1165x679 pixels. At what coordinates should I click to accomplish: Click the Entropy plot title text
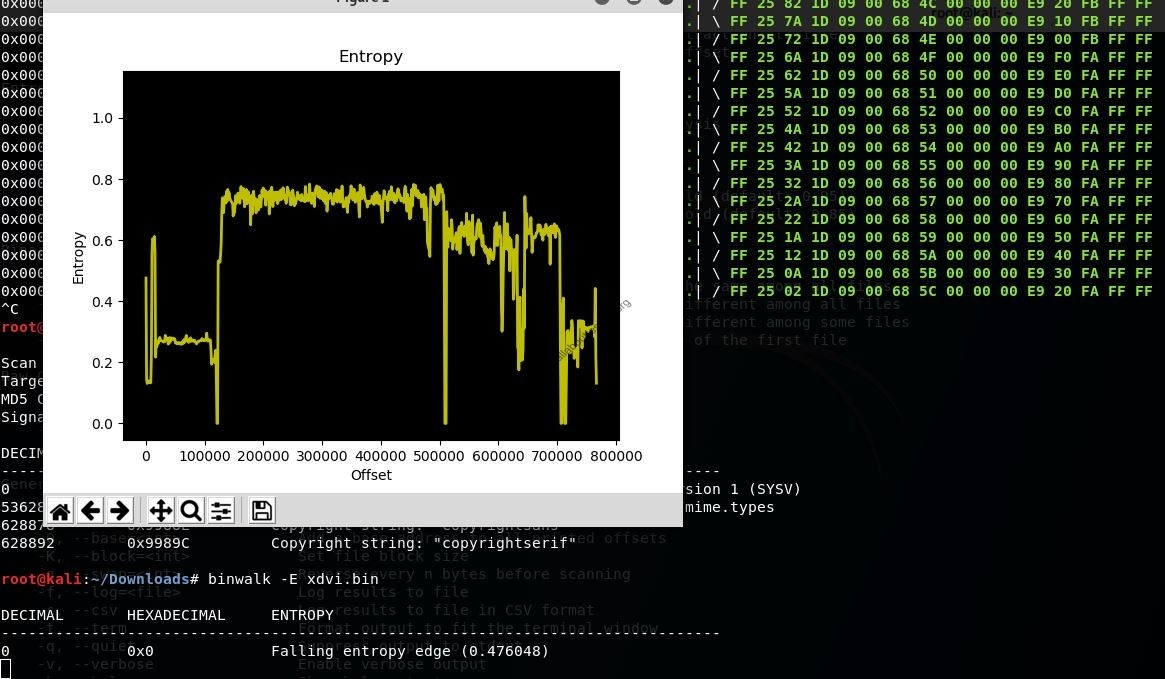(370, 56)
